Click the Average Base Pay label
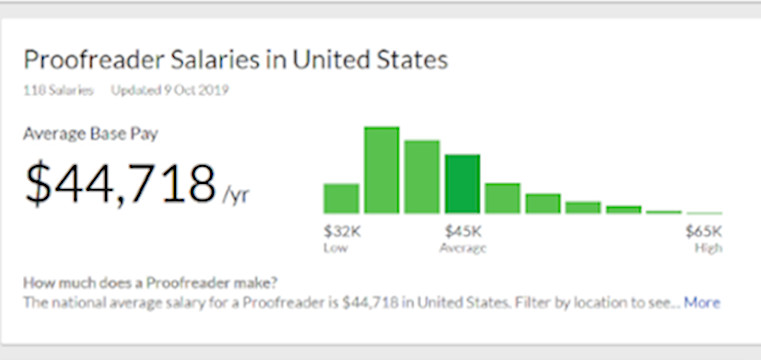Image resolution: width=761 pixels, height=360 pixels. click(91, 134)
